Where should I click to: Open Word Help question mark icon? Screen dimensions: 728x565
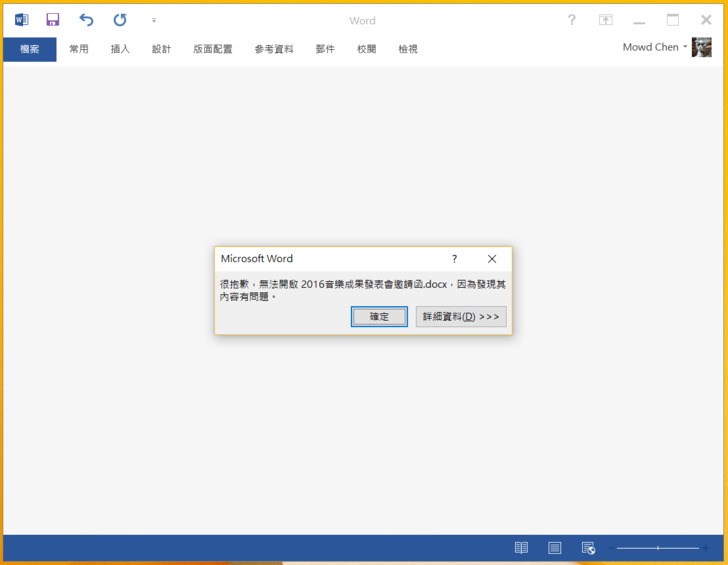572,20
